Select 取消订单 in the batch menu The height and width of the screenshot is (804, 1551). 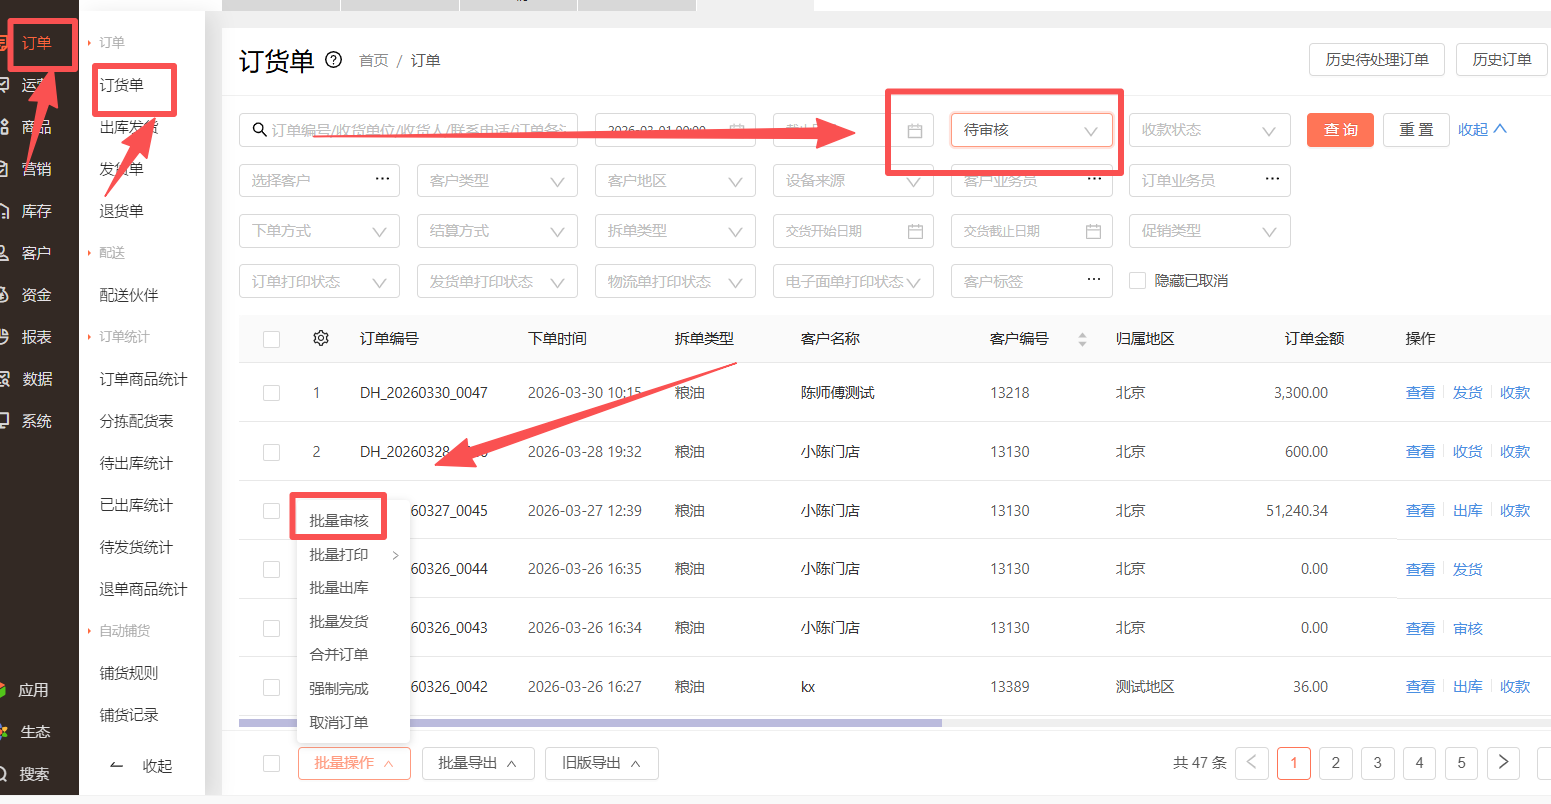pyautogui.click(x=339, y=722)
